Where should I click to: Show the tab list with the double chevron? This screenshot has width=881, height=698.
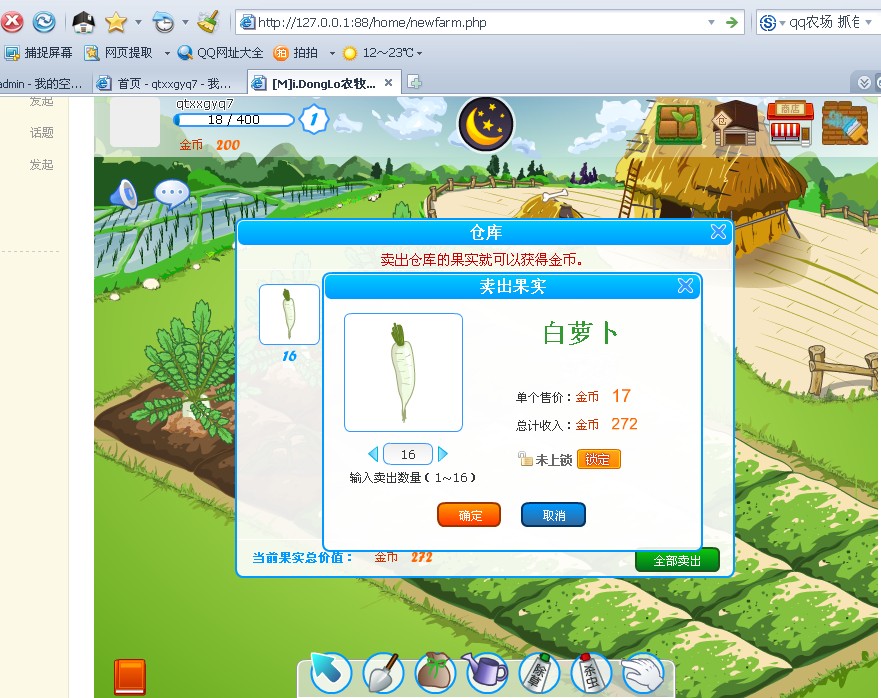pos(864,83)
